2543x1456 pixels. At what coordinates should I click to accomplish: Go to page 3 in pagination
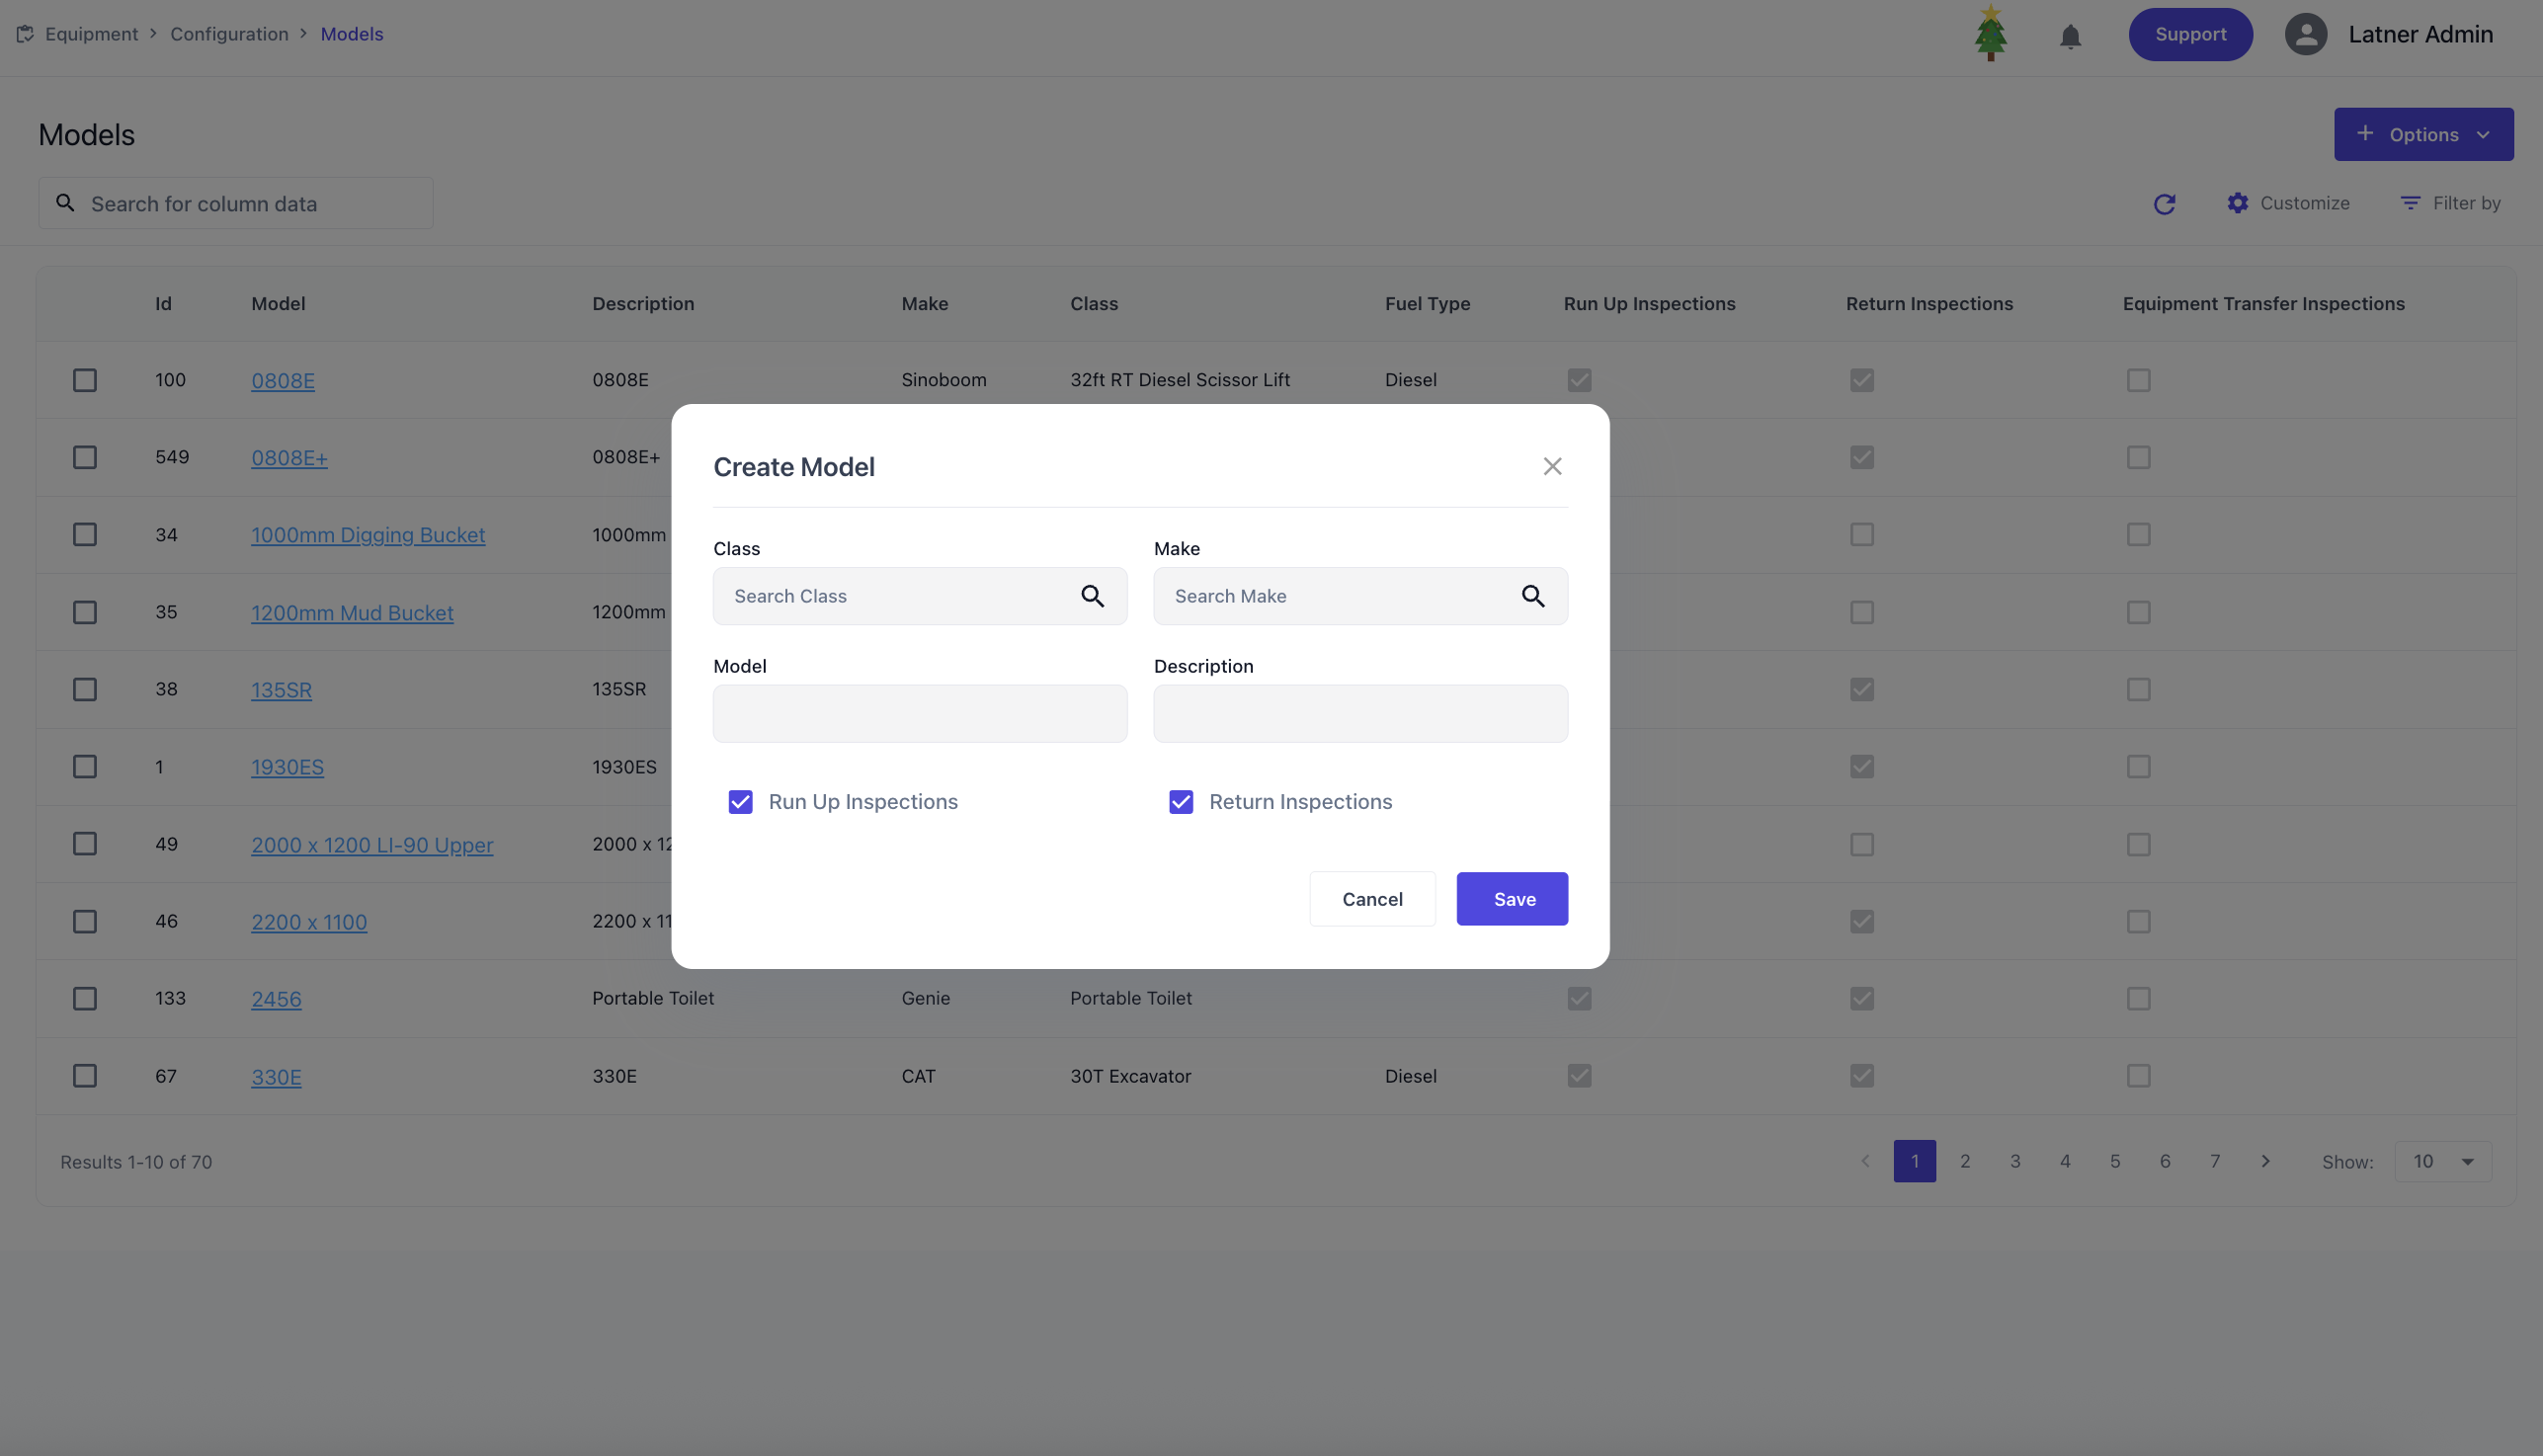coord(2015,1161)
